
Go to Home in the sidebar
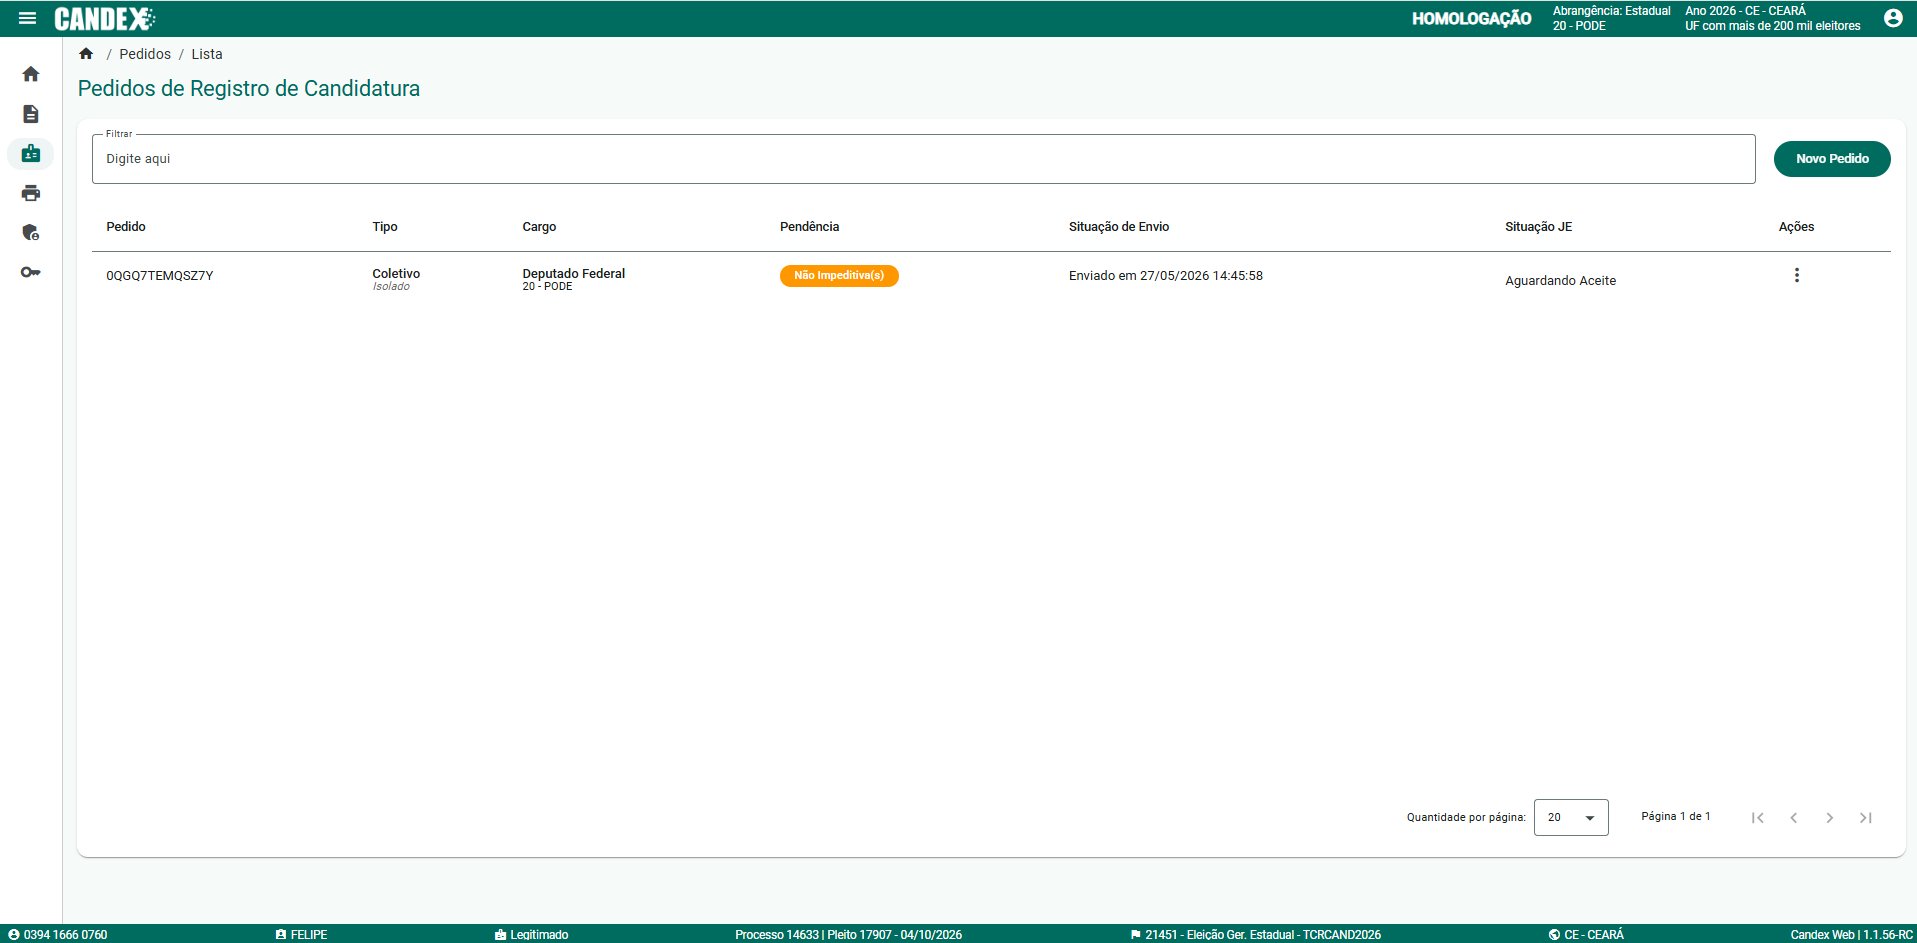pyautogui.click(x=31, y=74)
